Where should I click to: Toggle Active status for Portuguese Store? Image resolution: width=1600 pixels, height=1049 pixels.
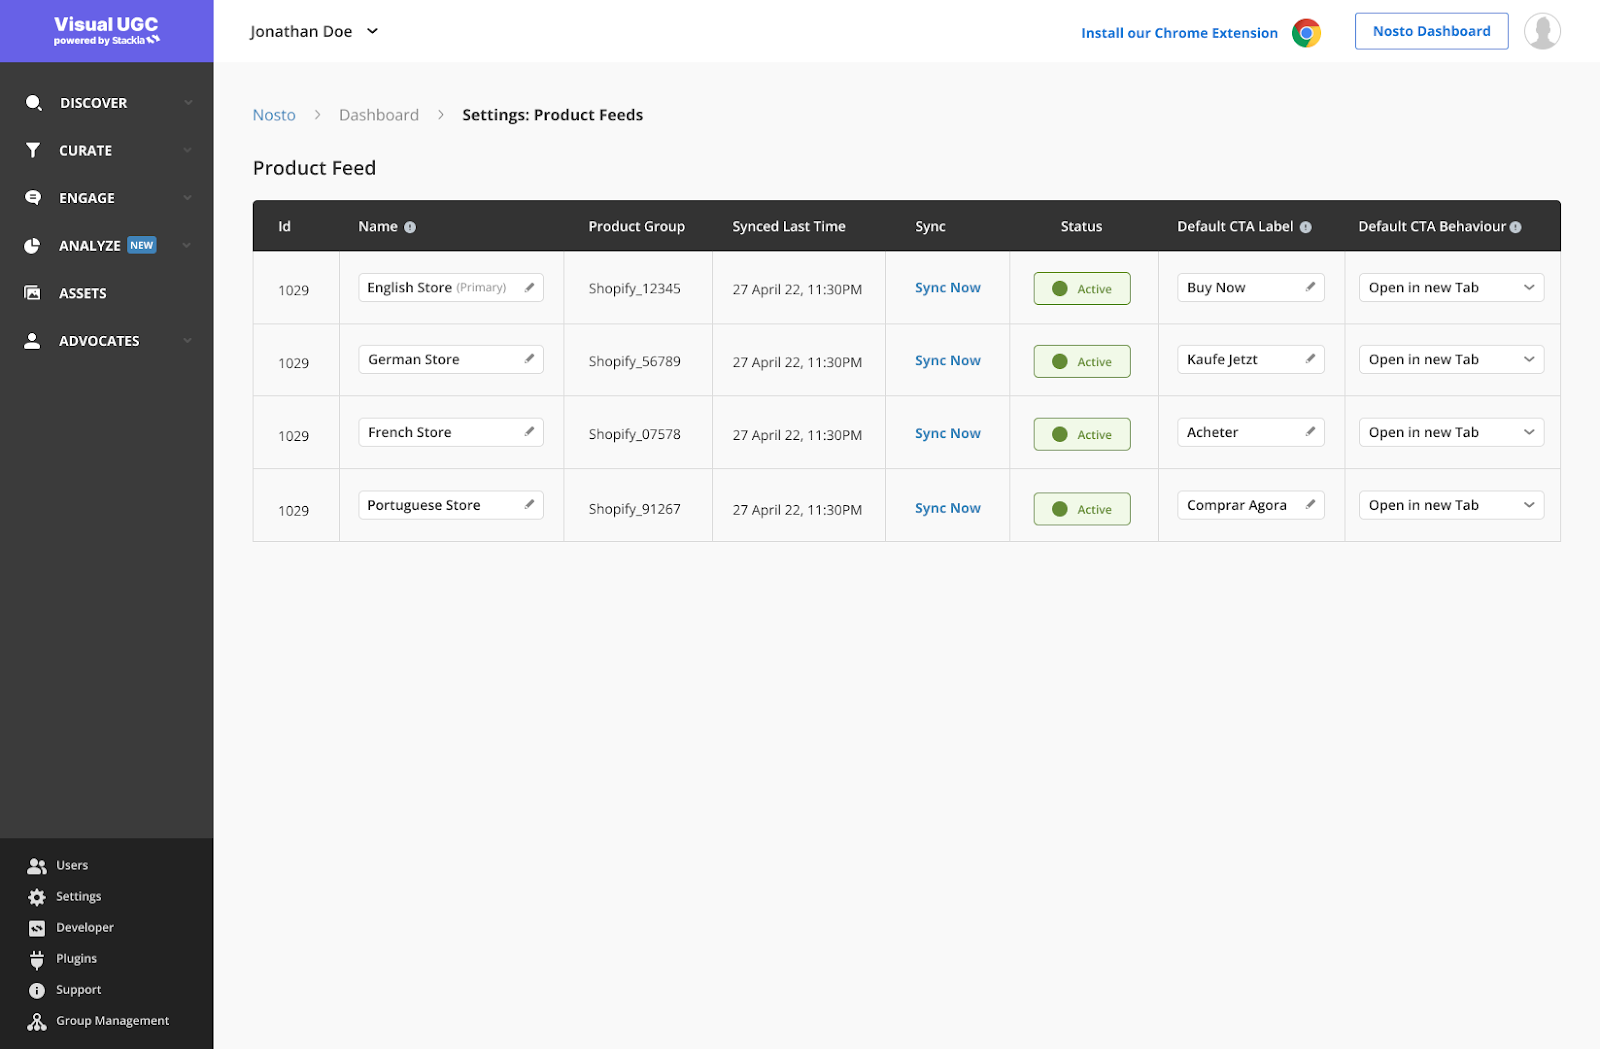tap(1082, 509)
